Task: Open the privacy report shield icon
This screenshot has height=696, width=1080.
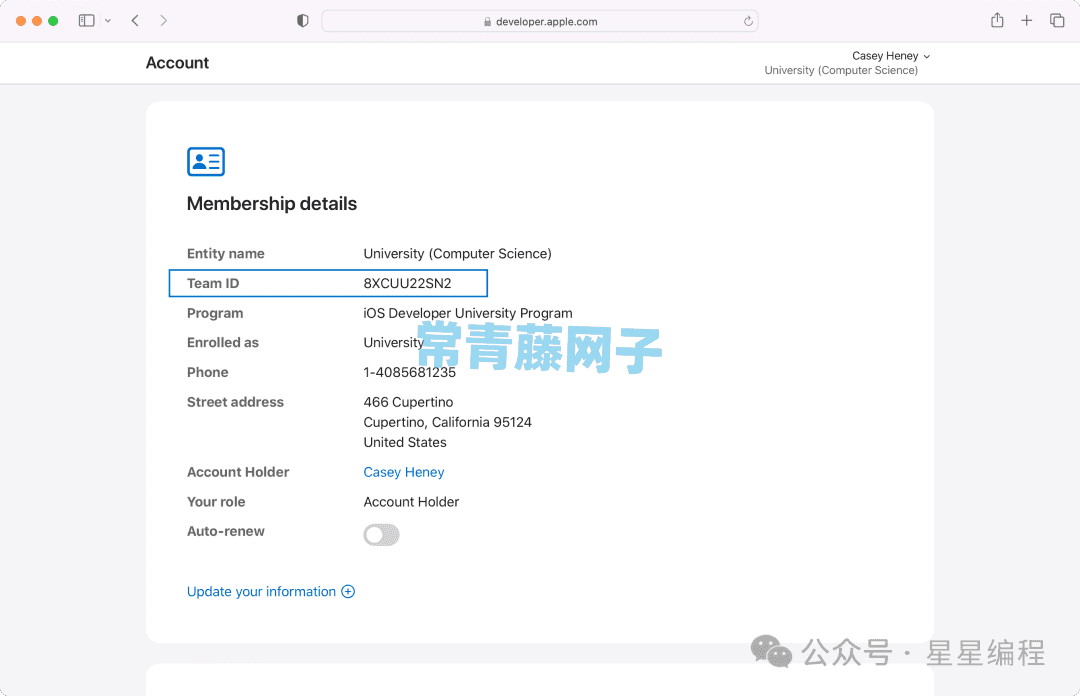Action: 302,21
